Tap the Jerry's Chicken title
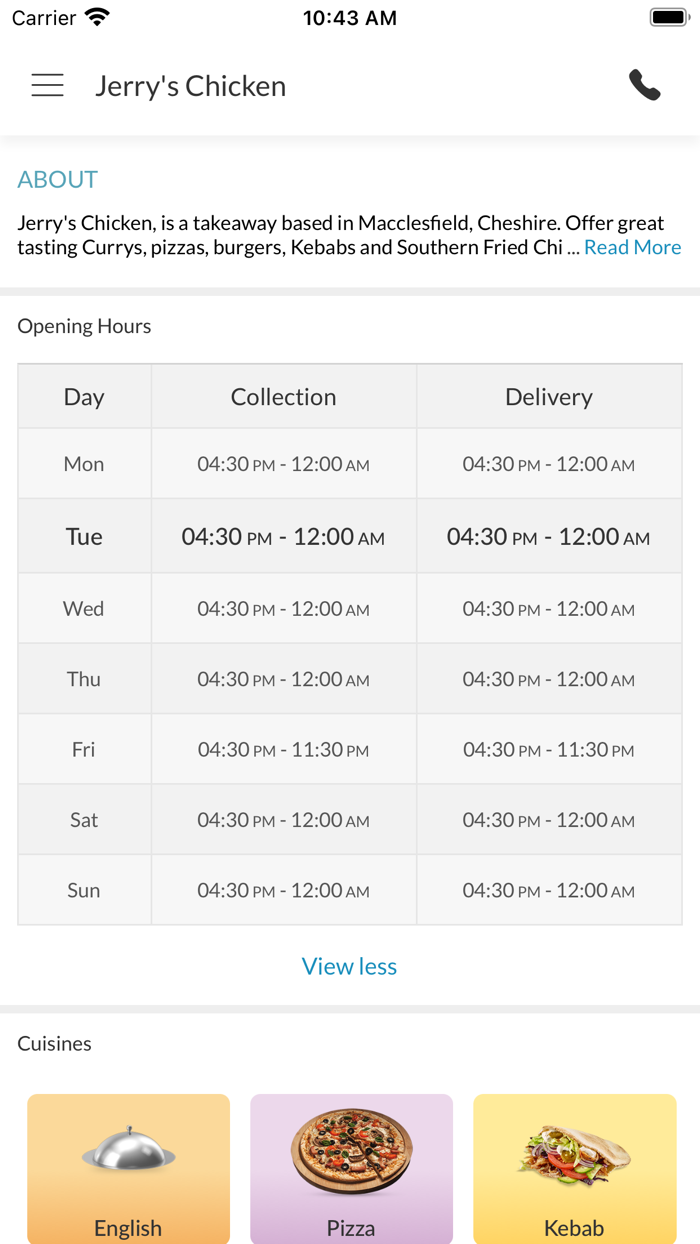700x1244 pixels. pyautogui.click(x=190, y=86)
